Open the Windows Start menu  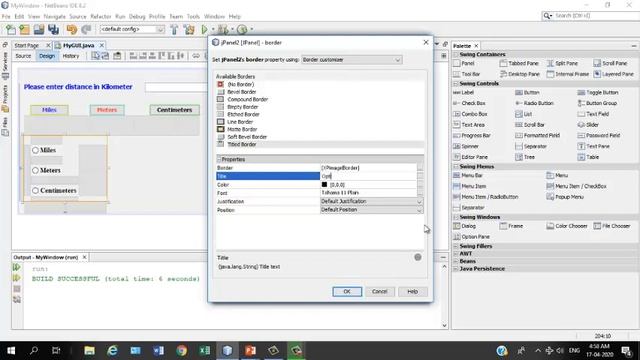[11, 350]
